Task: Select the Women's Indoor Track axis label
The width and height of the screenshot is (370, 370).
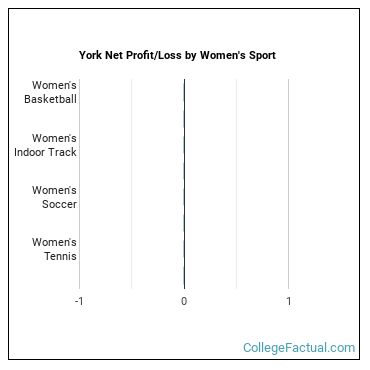Action: (45, 145)
